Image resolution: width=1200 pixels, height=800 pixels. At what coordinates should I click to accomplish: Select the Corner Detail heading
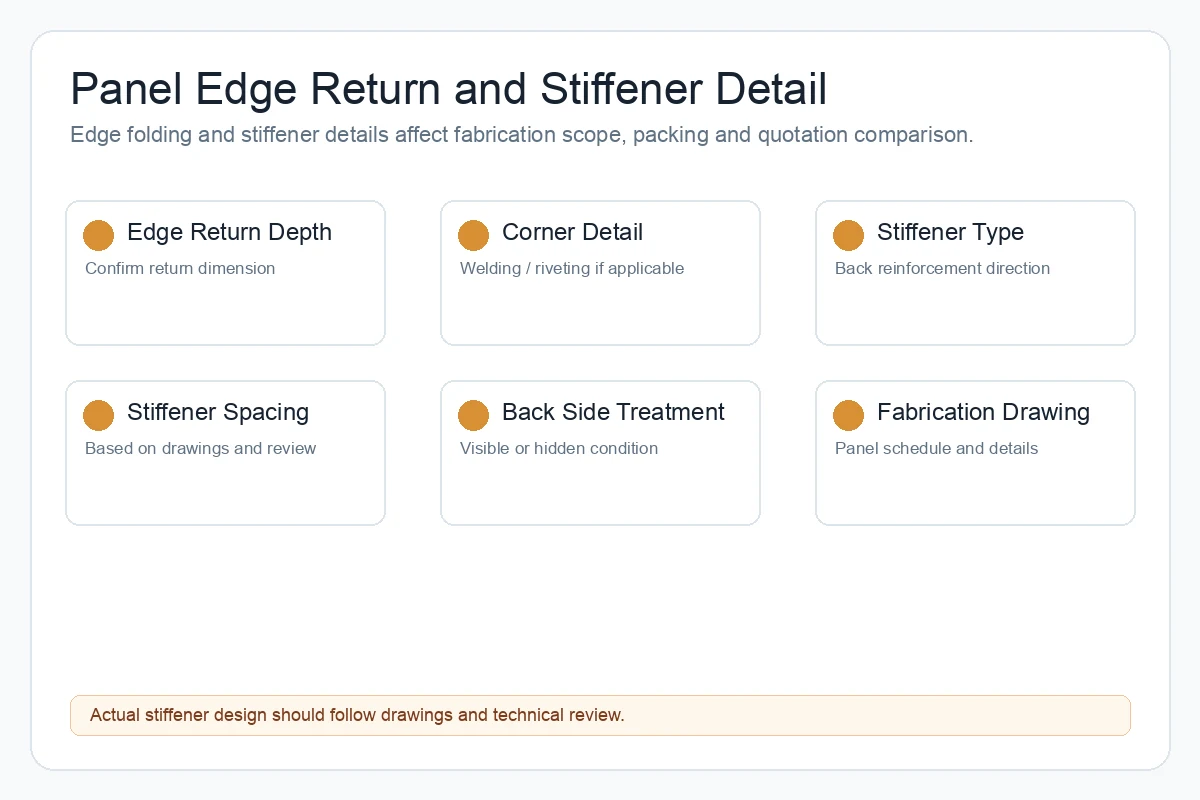point(572,232)
